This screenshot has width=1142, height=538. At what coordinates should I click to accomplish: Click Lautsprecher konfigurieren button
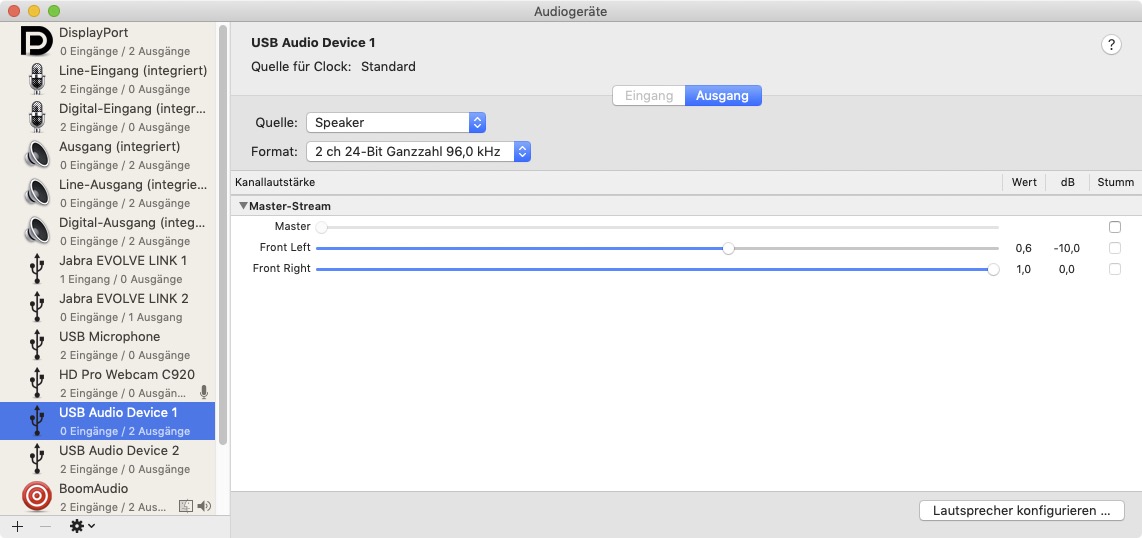[1021, 510]
